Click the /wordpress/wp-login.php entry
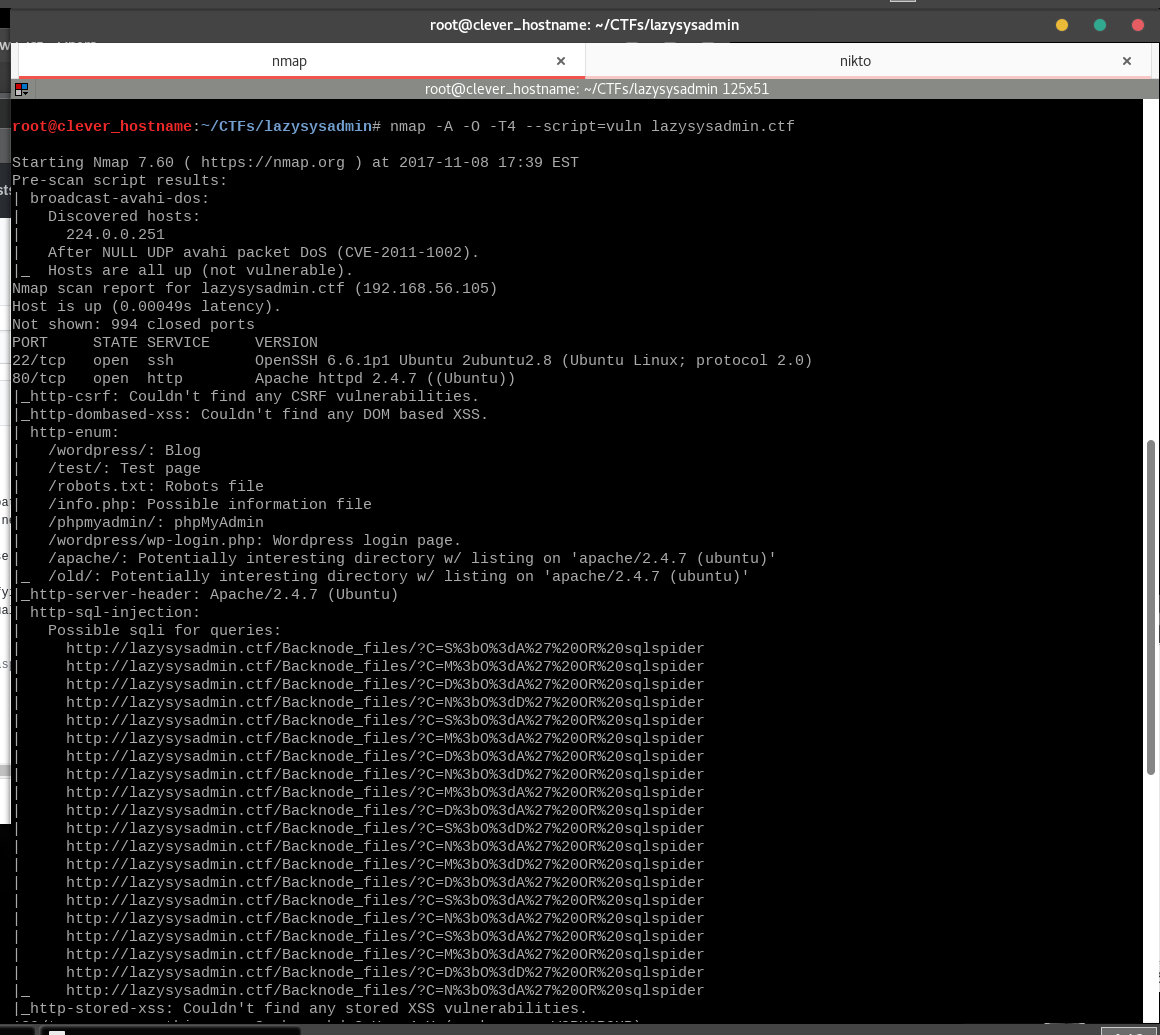The image size is (1160, 1035). tap(254, 541)
